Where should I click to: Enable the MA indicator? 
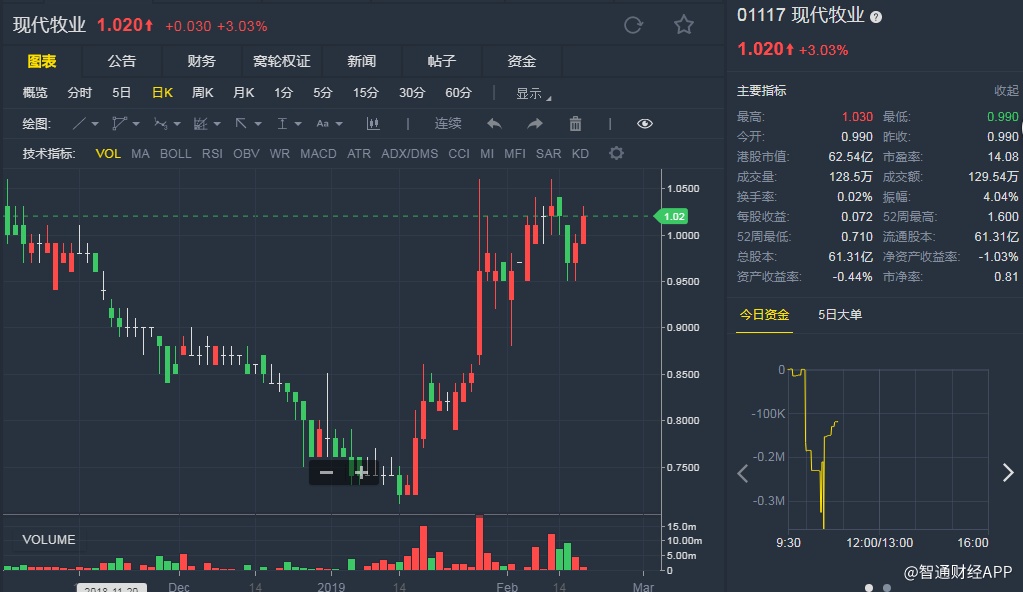tap(140, 153)
